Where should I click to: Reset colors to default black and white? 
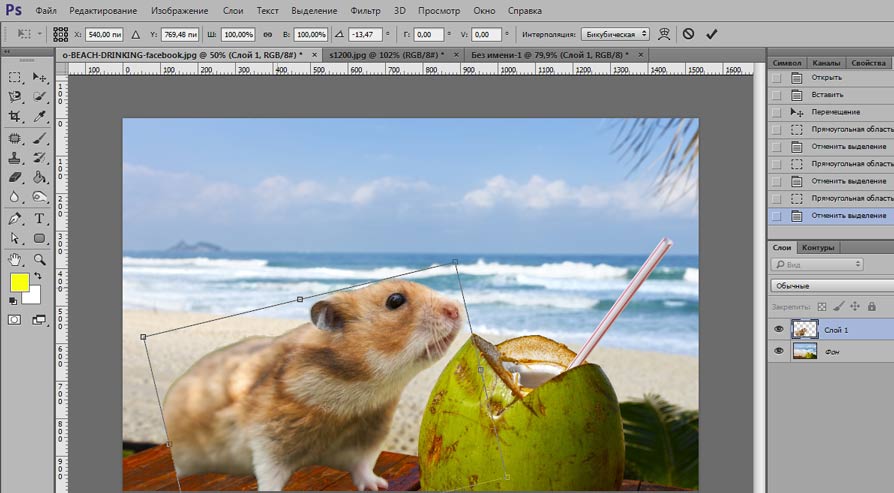[x=13, y=300]
